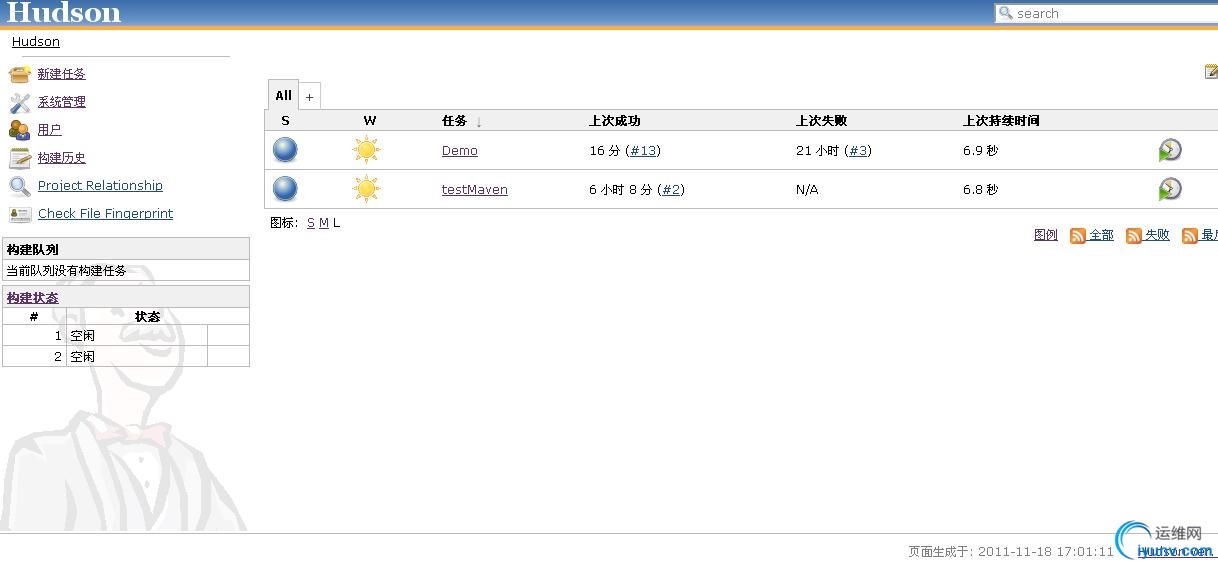
Task: Sort by the 上次成功 column header
Action: [x=615, y=121]
